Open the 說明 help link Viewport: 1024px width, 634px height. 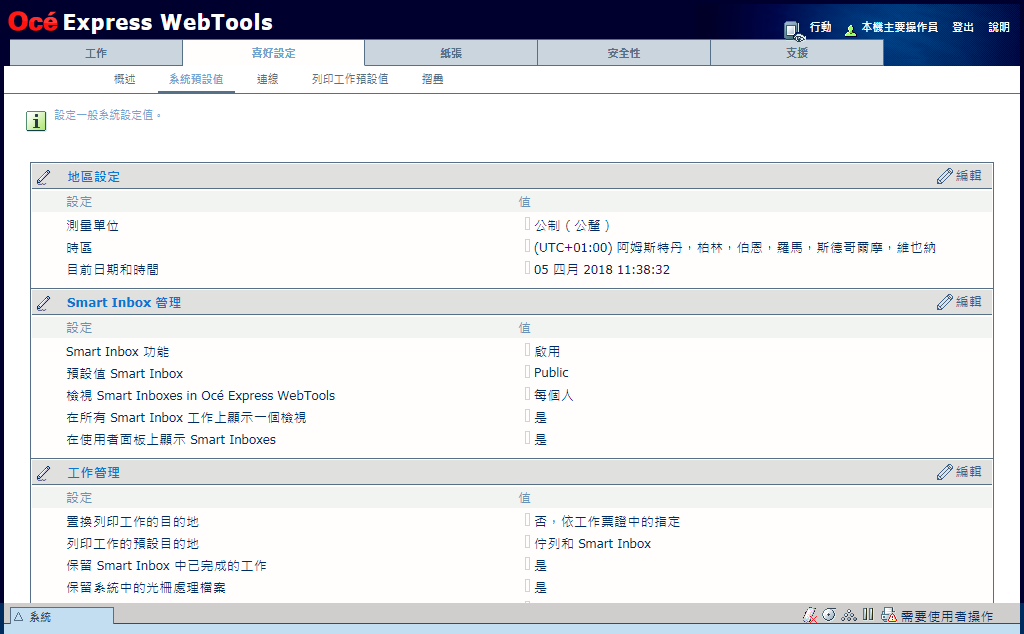pyautogui.click(x=999, y=28)
